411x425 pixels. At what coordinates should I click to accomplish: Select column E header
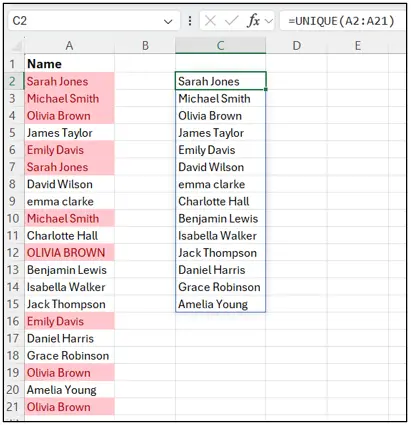click(x=358, y=46)
